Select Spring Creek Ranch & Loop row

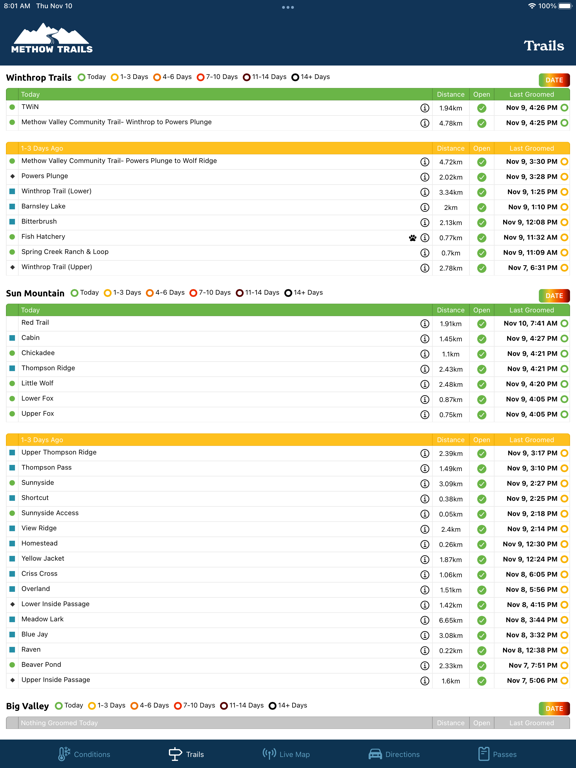pyautogui.click(x=288, y=253)
